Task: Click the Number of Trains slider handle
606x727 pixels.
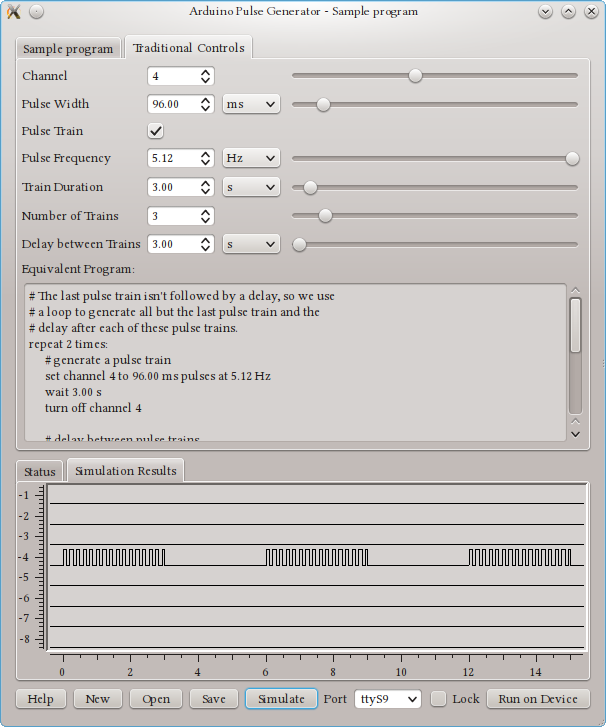Action: 325,216
